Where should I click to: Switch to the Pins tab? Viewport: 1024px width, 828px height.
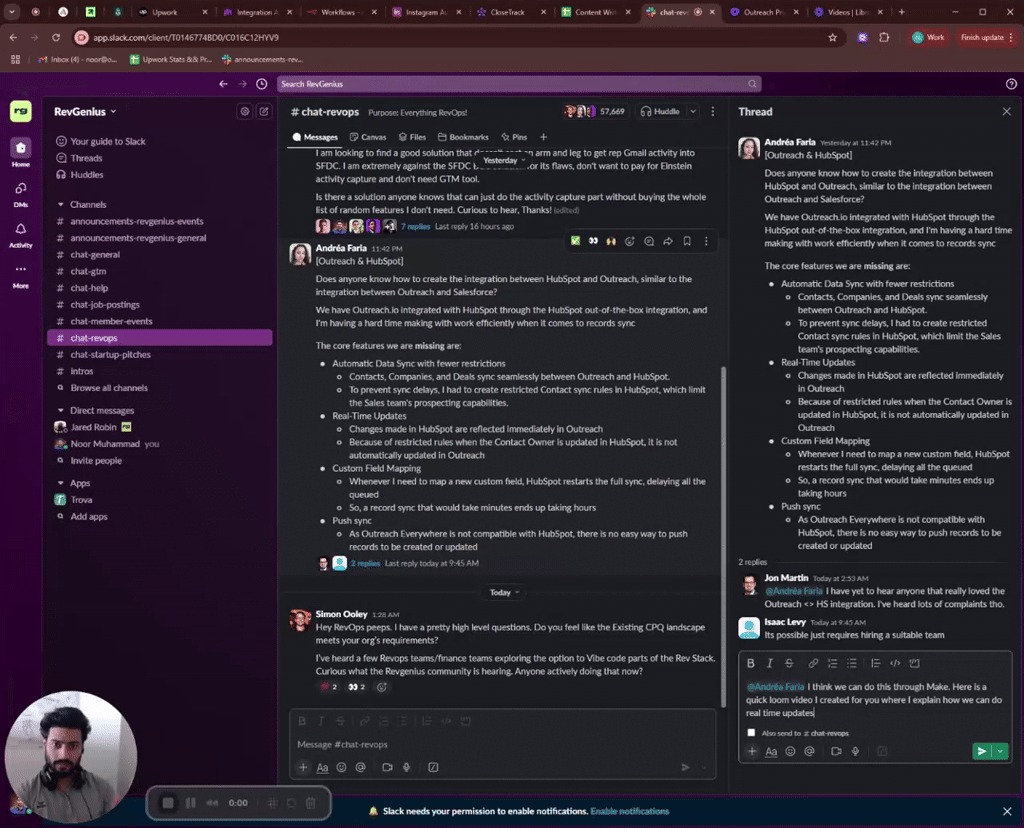[x=514, y=137]
